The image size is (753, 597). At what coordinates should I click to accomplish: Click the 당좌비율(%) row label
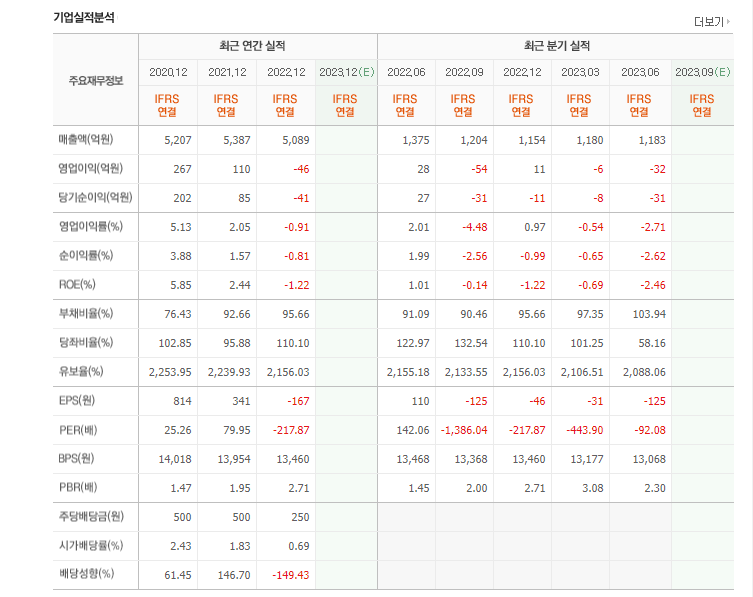pyautogui.click(x=86, y=342)
